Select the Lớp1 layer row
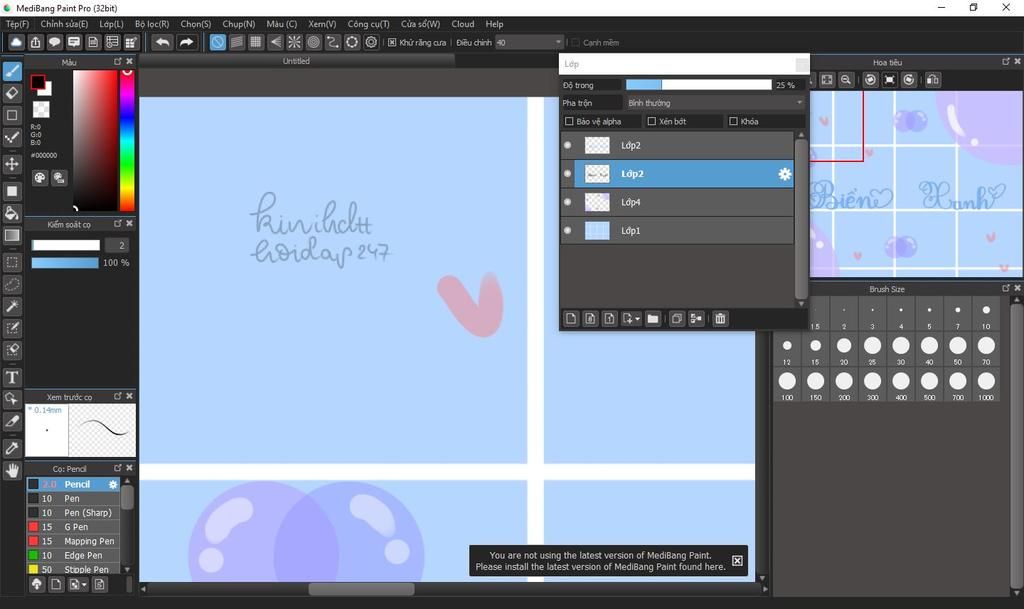This screenshot has width=1024, height=609. pyautogui.click(x=677, y=230)
